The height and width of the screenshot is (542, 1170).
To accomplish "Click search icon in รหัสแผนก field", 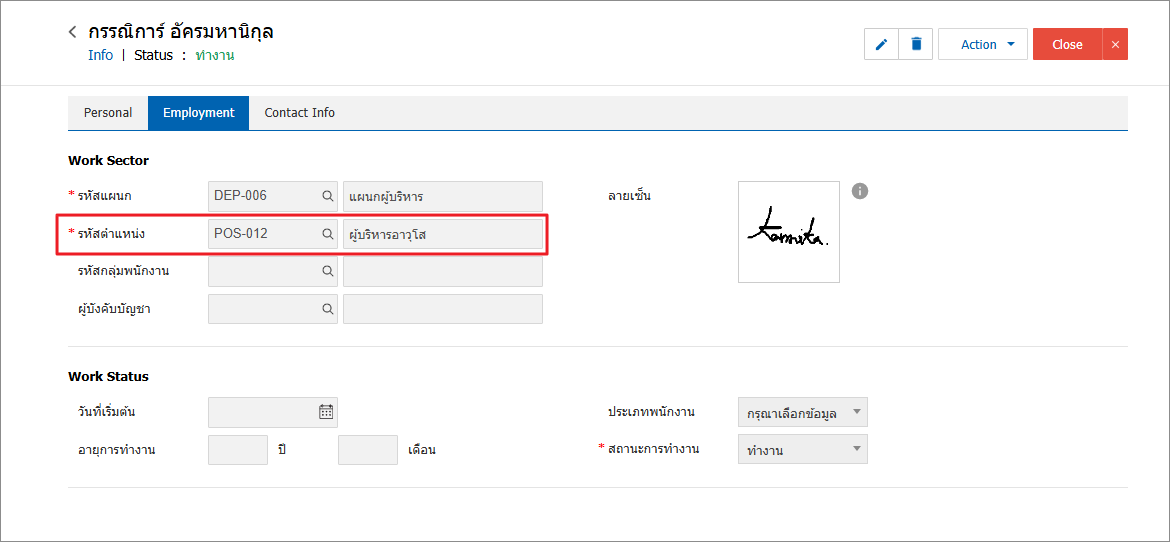I will [327, 196].
